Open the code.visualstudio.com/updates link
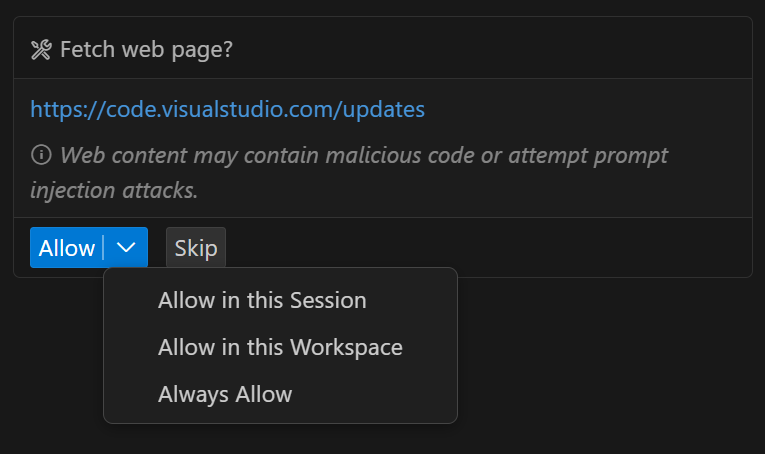This screenshot has width=765, height=454. (x=227, y=109)
